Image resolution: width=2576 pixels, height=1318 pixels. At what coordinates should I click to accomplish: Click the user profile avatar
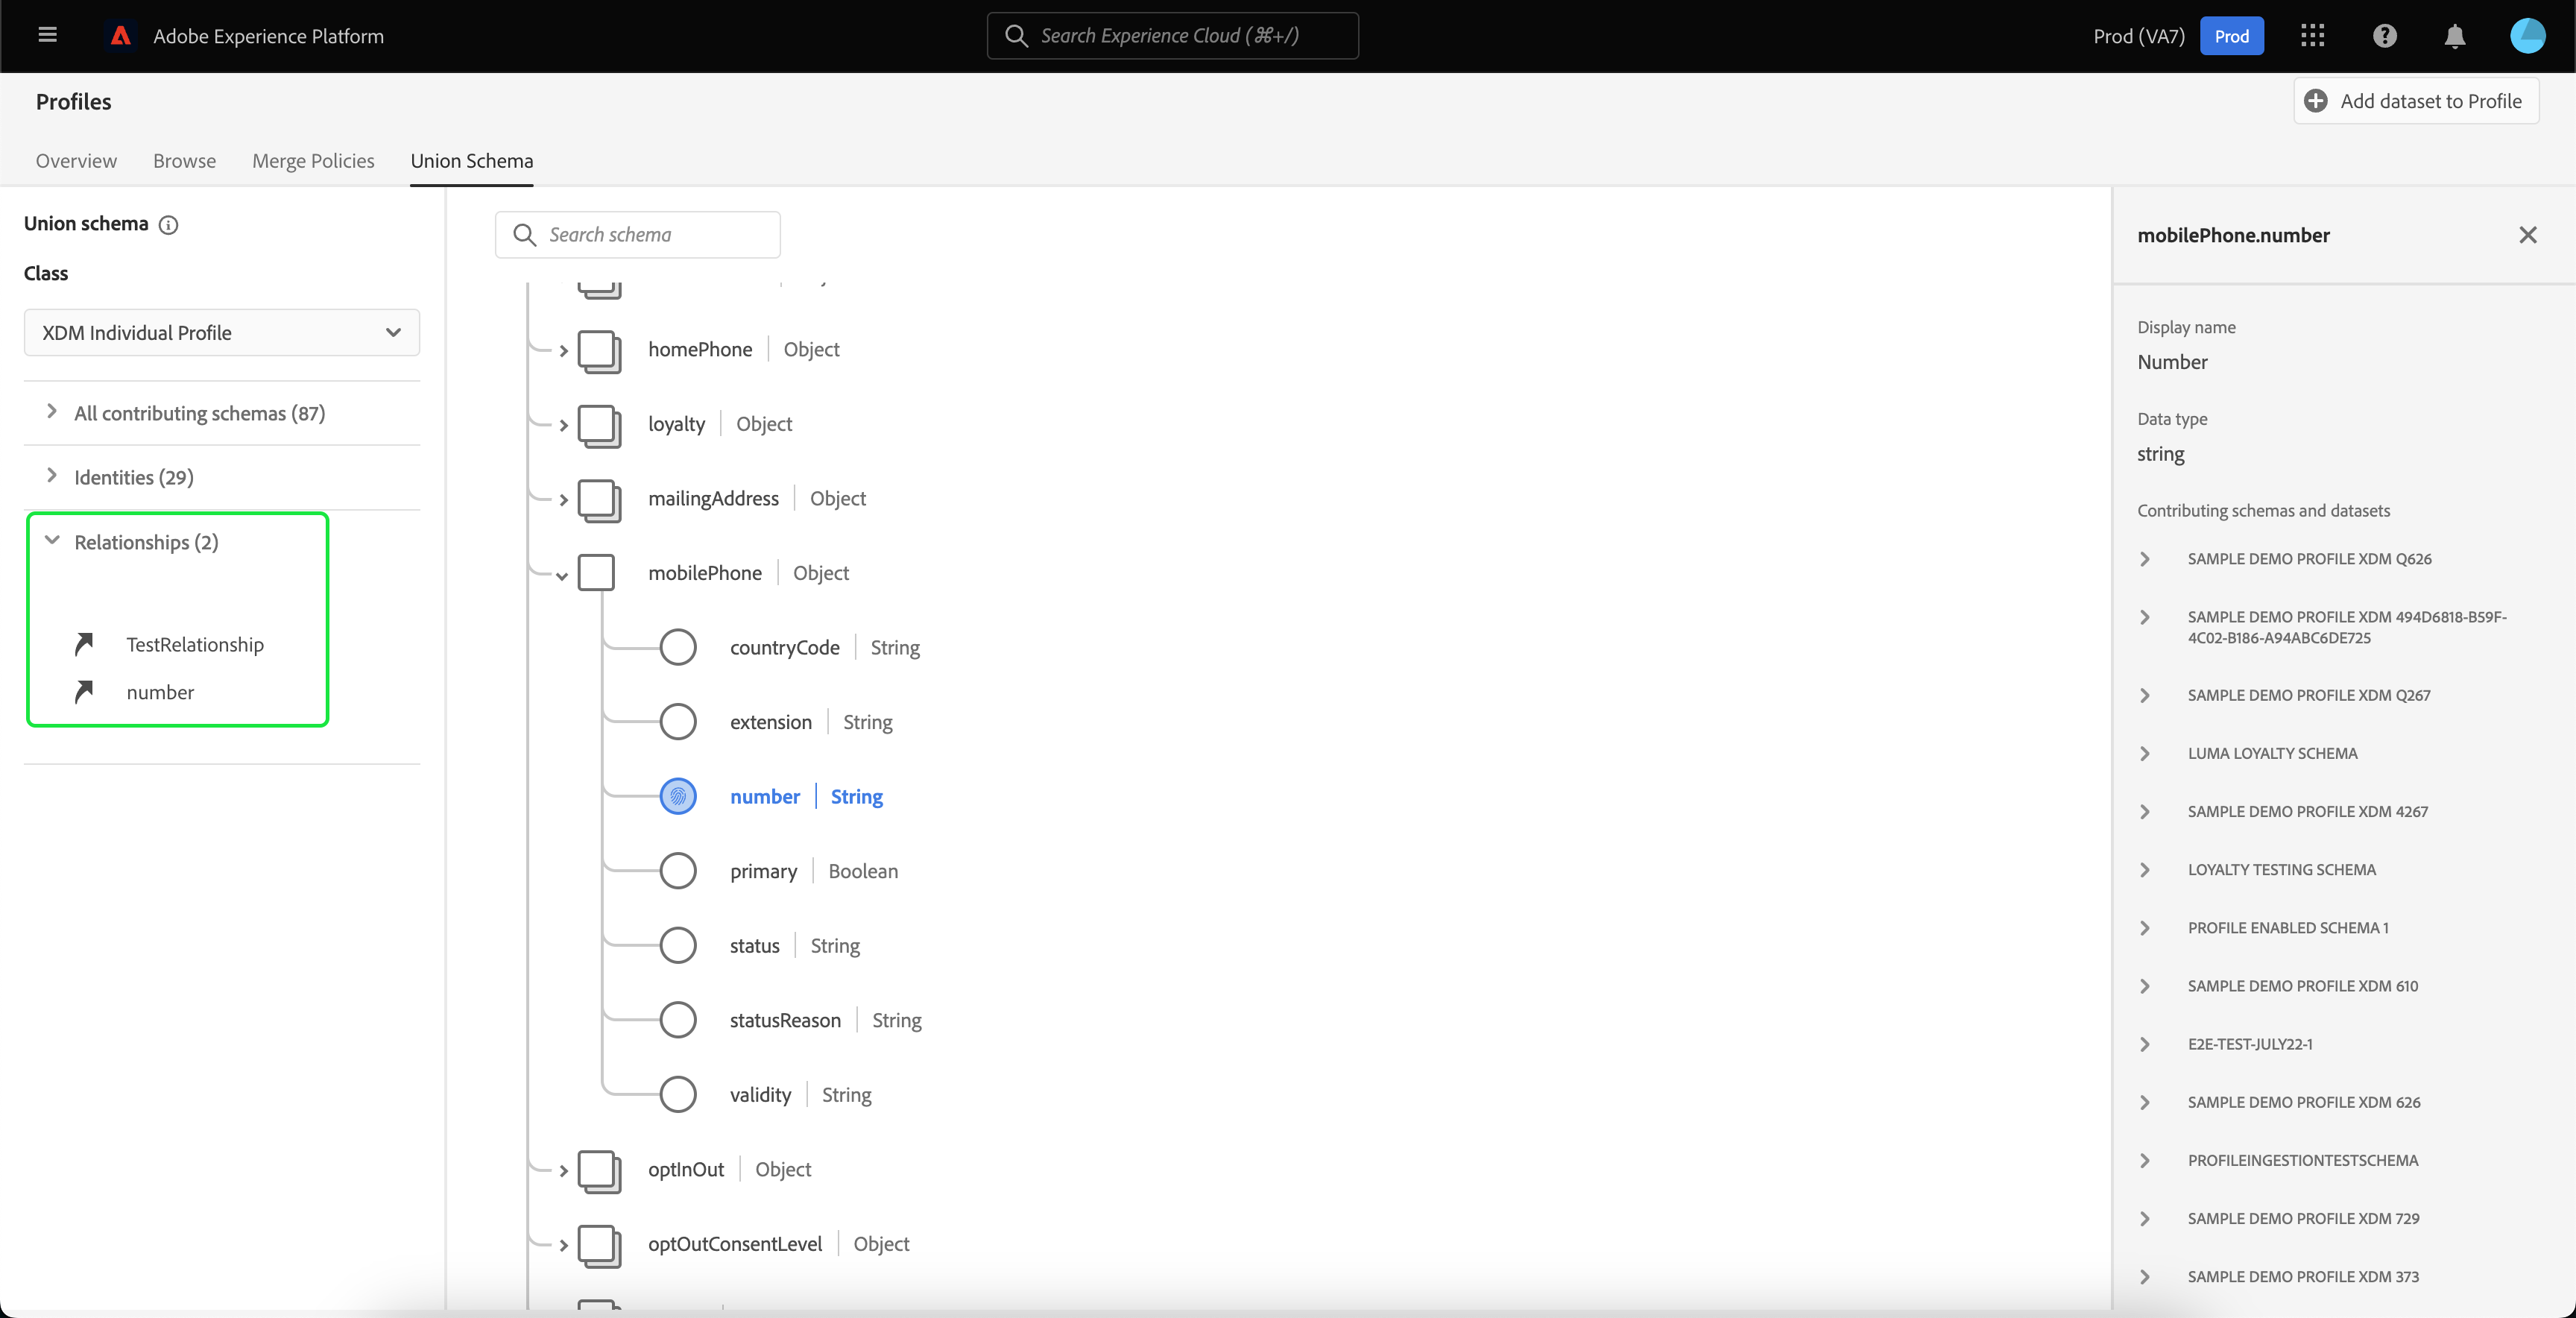(x=2527, y=36)
